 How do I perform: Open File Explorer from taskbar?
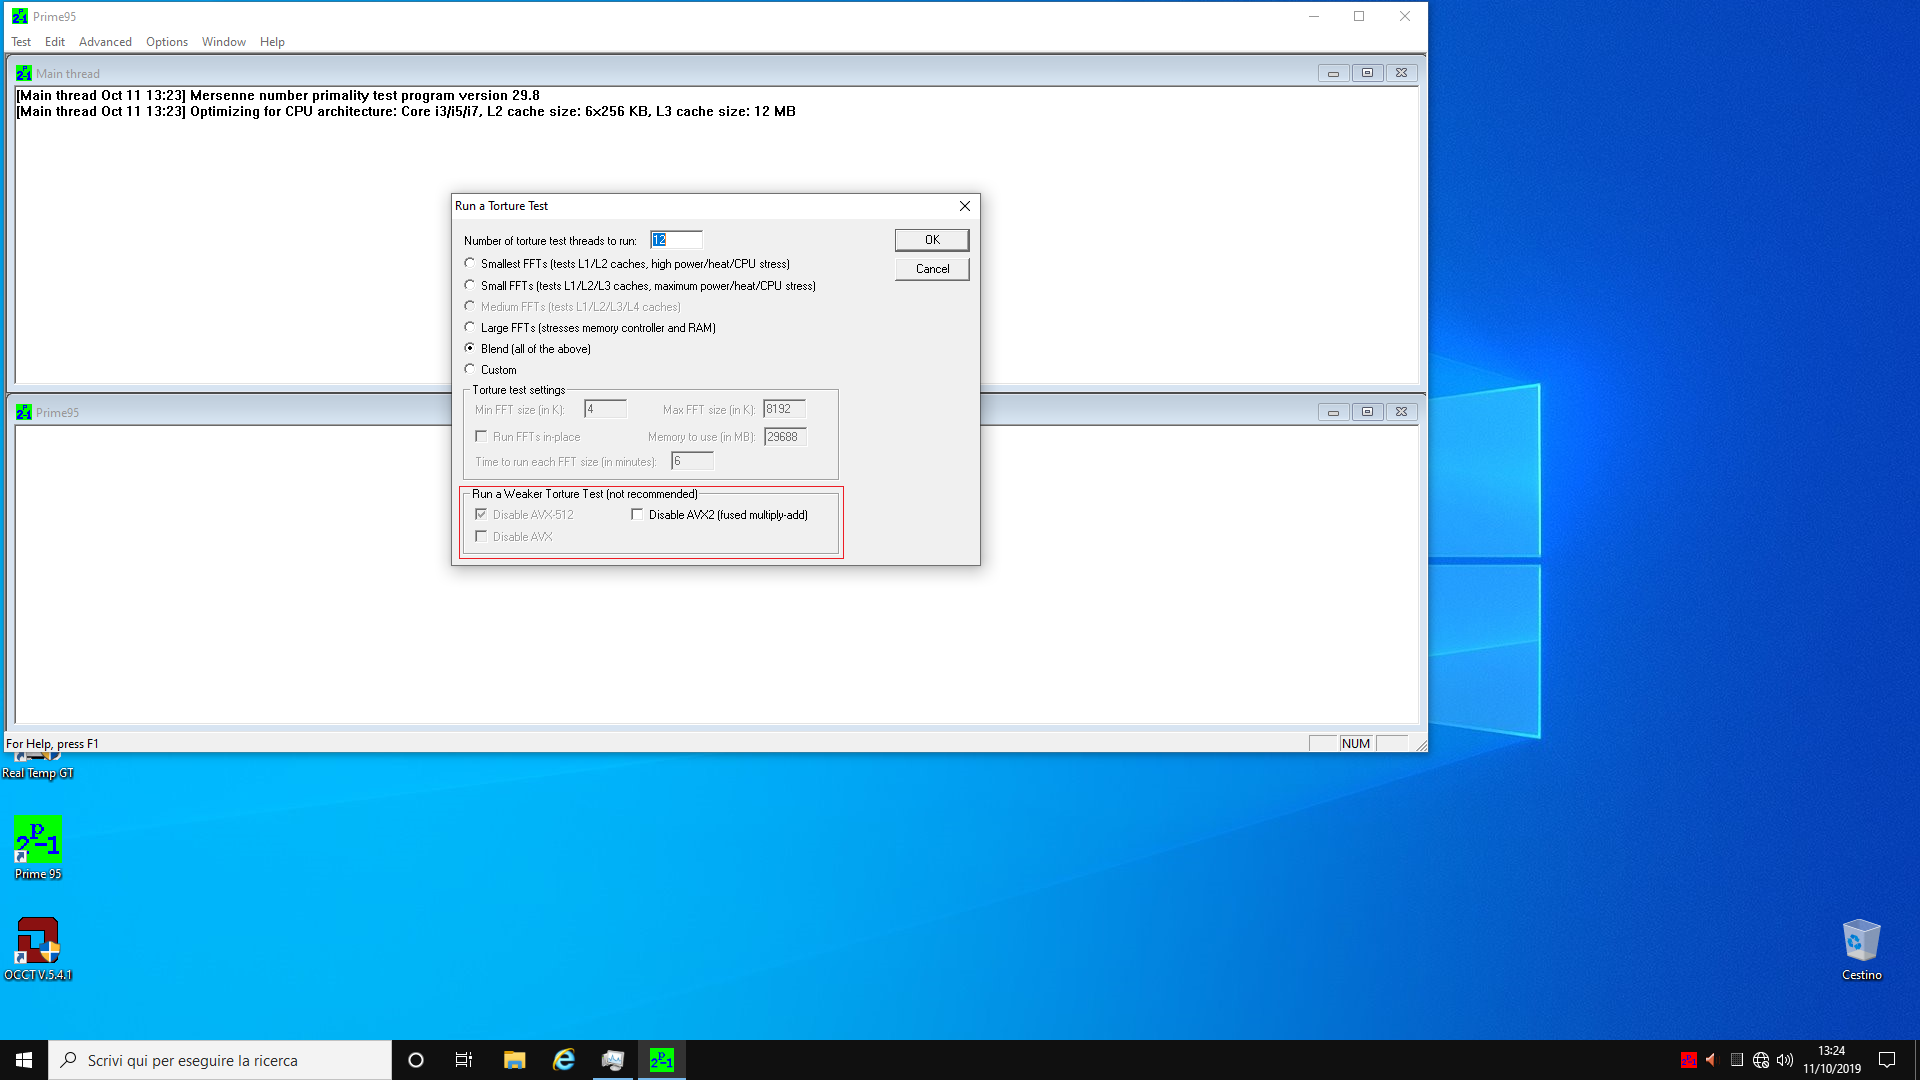[514, 1060]
